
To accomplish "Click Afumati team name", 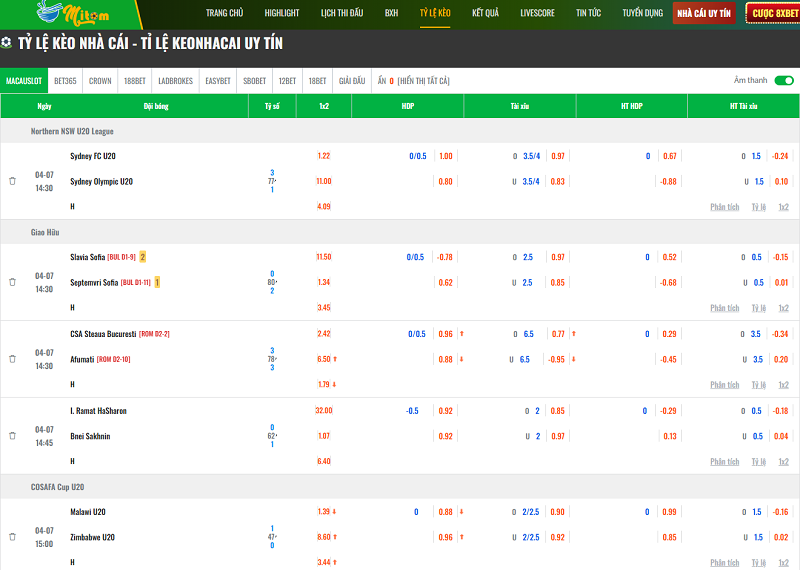I will pos(82,359).
